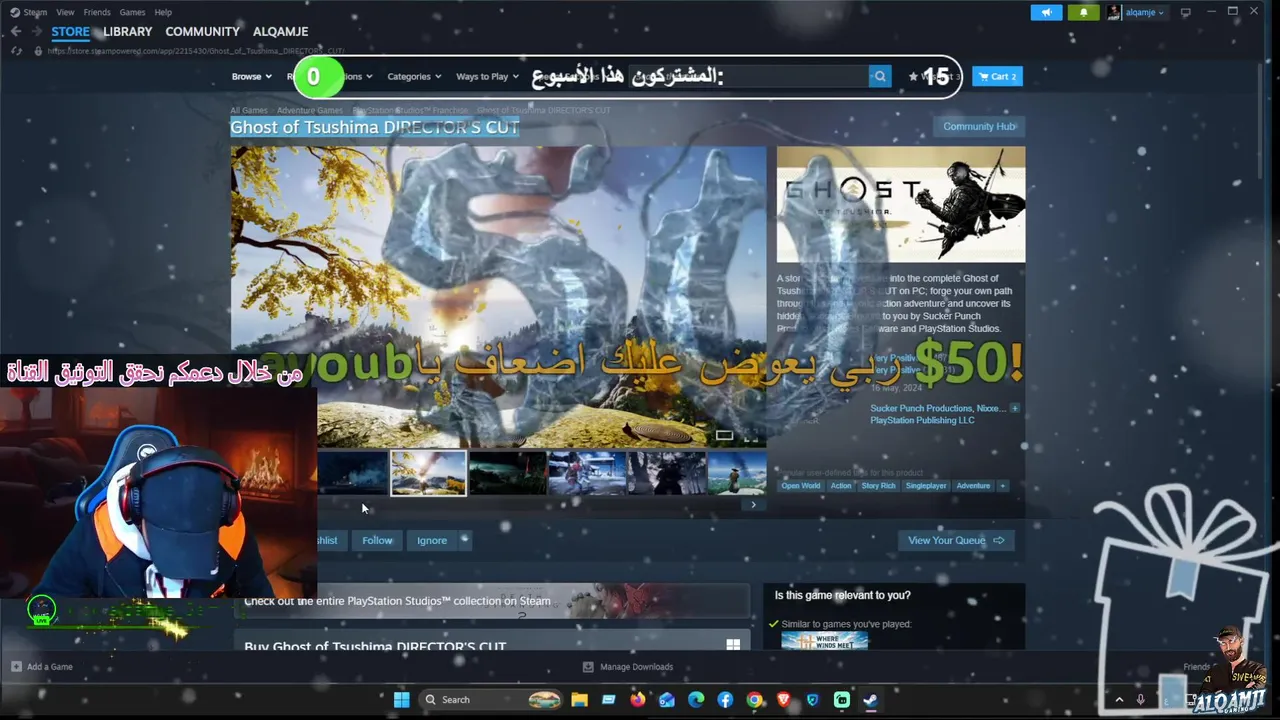Screen dimensions: 1280x720
Task: Click the Adventure tag
Action: tap(973, 486)
